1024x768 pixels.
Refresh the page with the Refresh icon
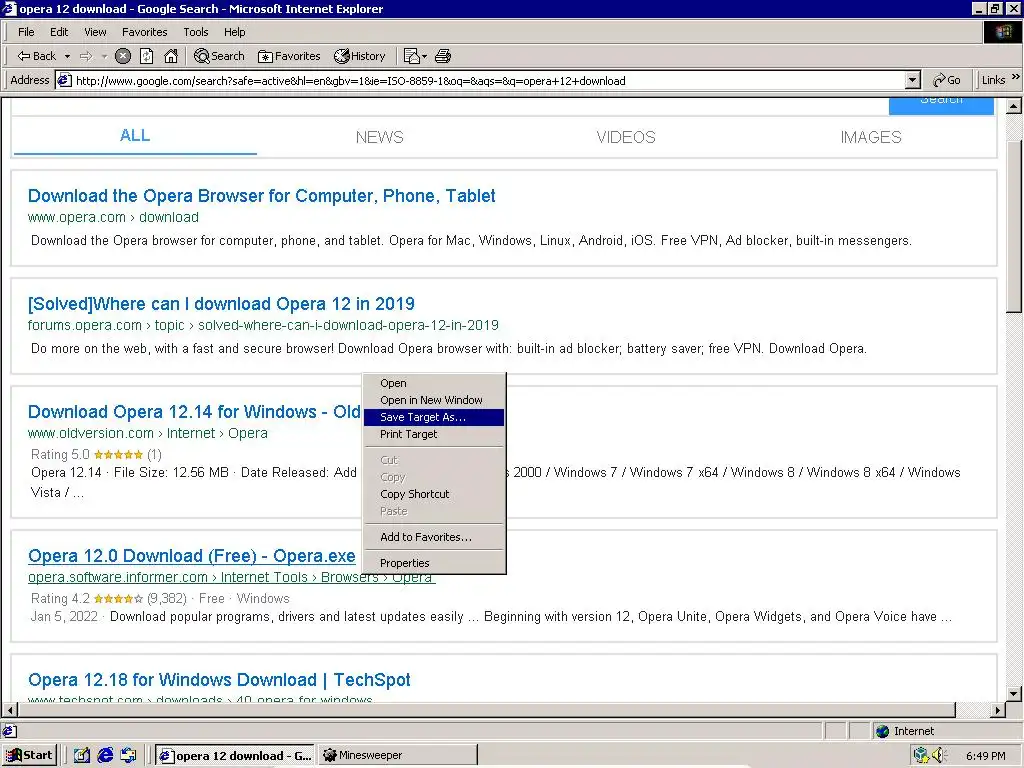pos(147,56)
